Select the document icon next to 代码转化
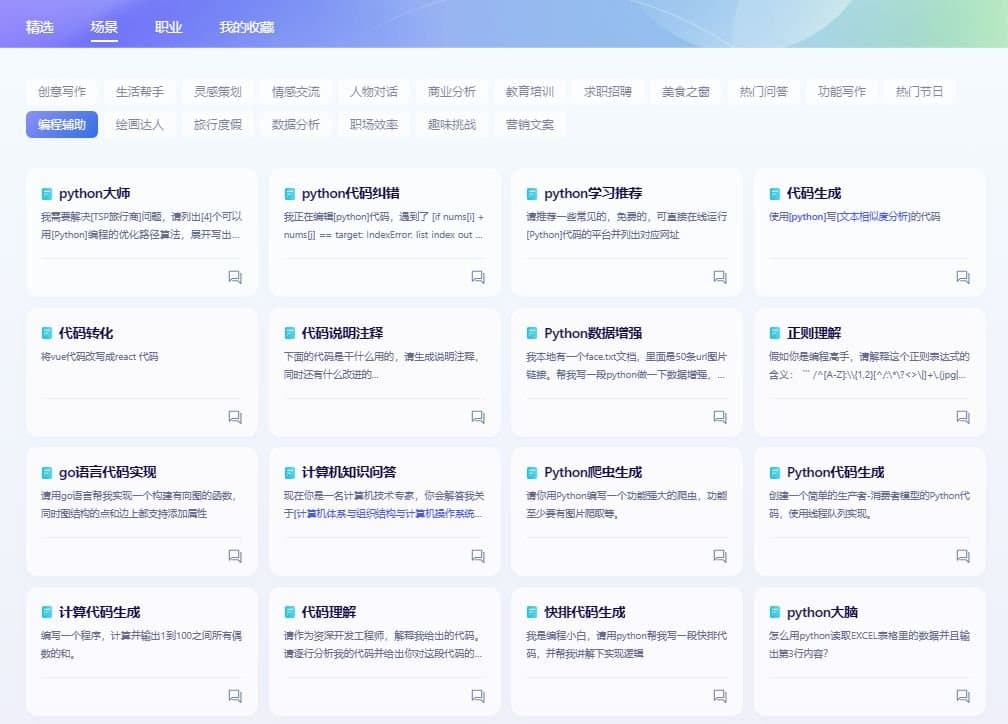This screenshot has height=724, width=1008. coord(47,333)
